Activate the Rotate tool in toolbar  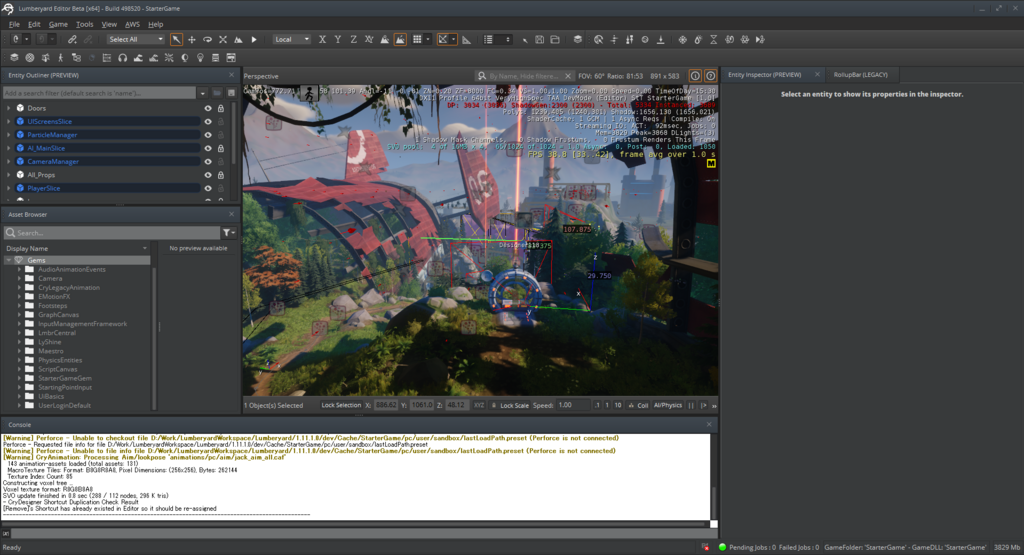point(207,39)
